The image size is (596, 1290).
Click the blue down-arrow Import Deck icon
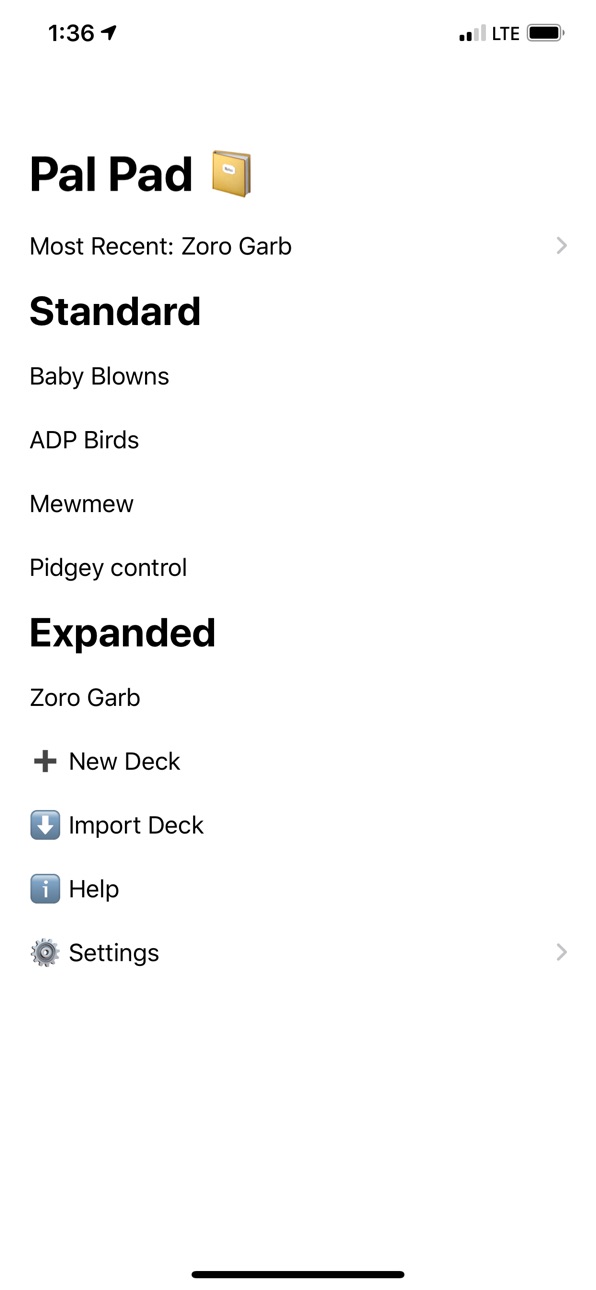45,825
